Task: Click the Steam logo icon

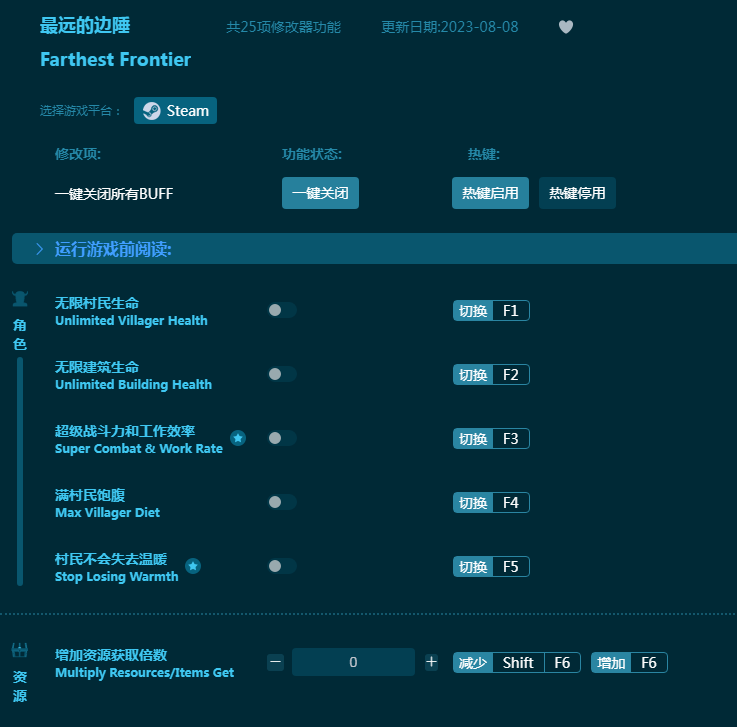Action: tap(151, 111)
